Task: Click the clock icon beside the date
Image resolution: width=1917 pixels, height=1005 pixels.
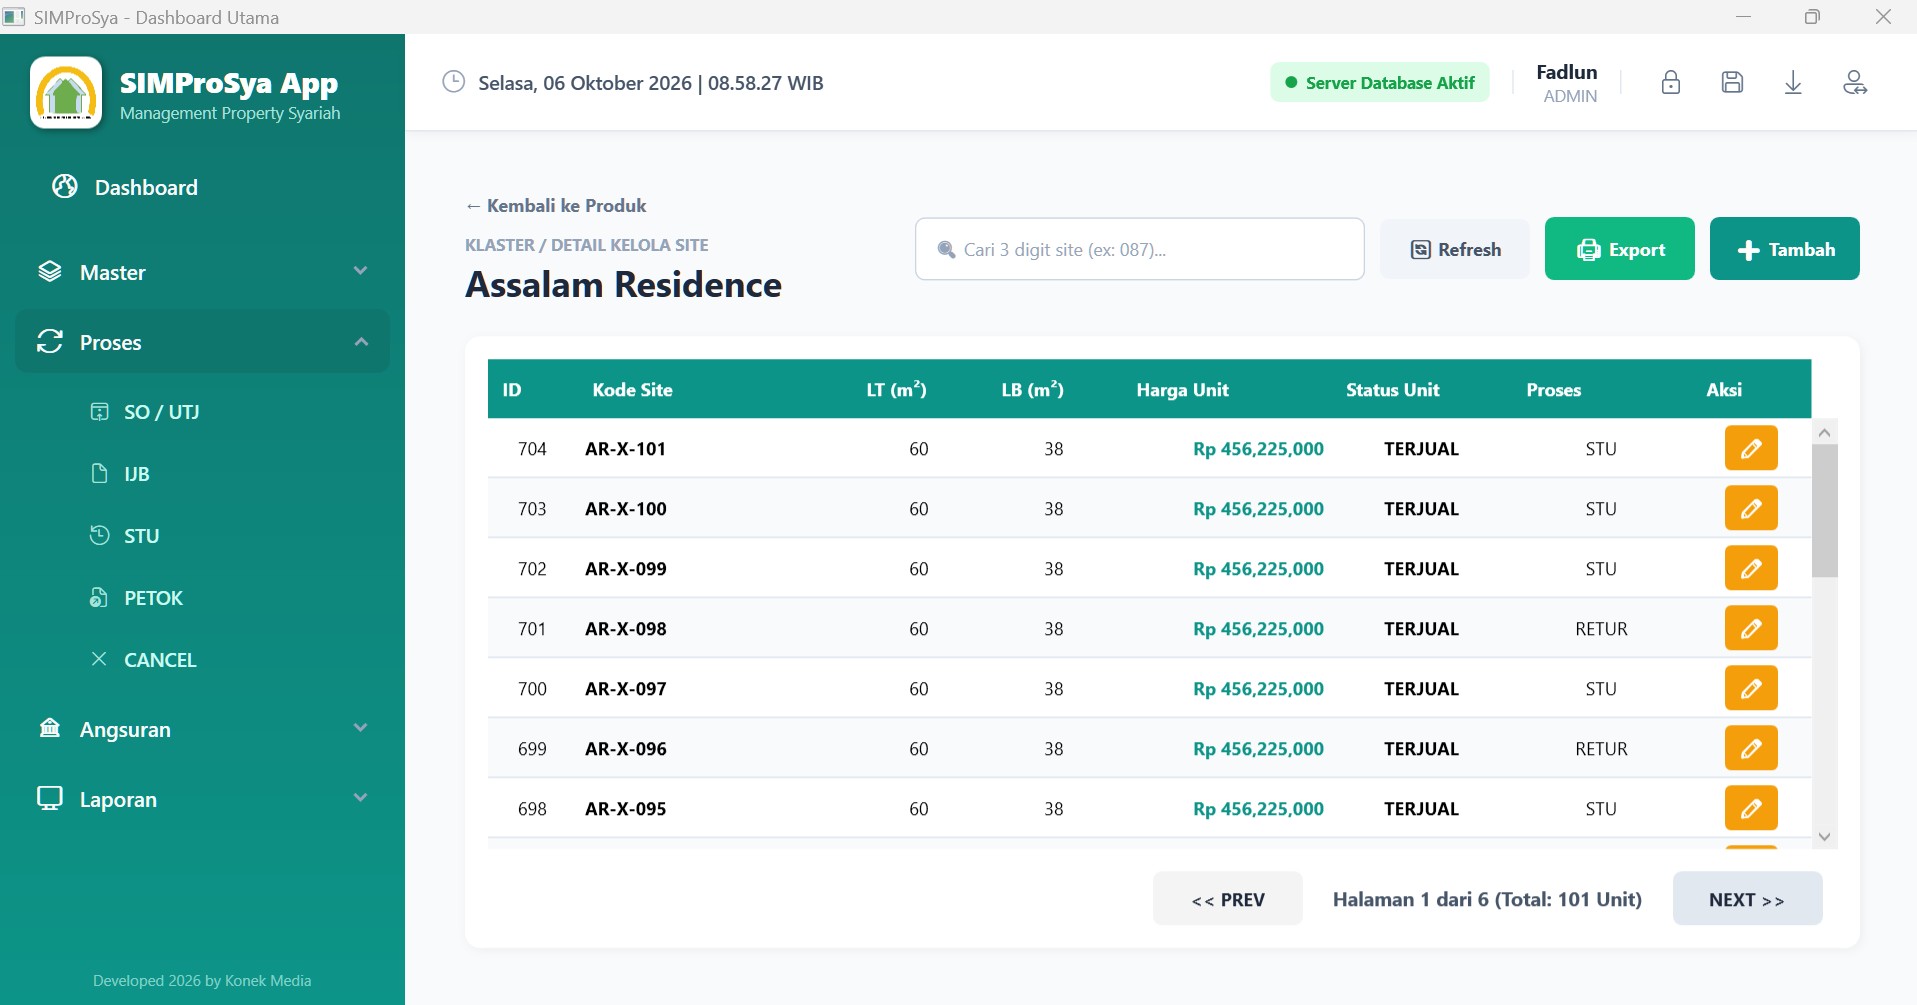Action: click(454, 82)
